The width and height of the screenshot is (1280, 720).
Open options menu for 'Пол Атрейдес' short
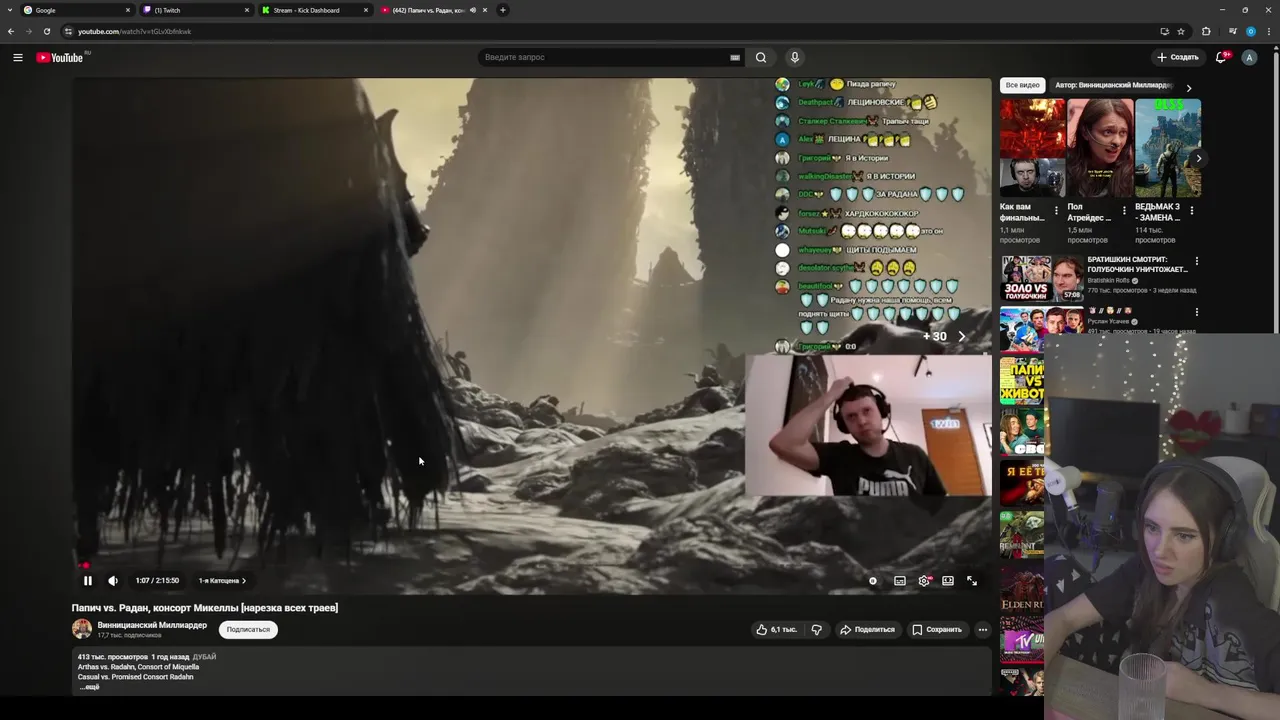tap(1124, 211)
